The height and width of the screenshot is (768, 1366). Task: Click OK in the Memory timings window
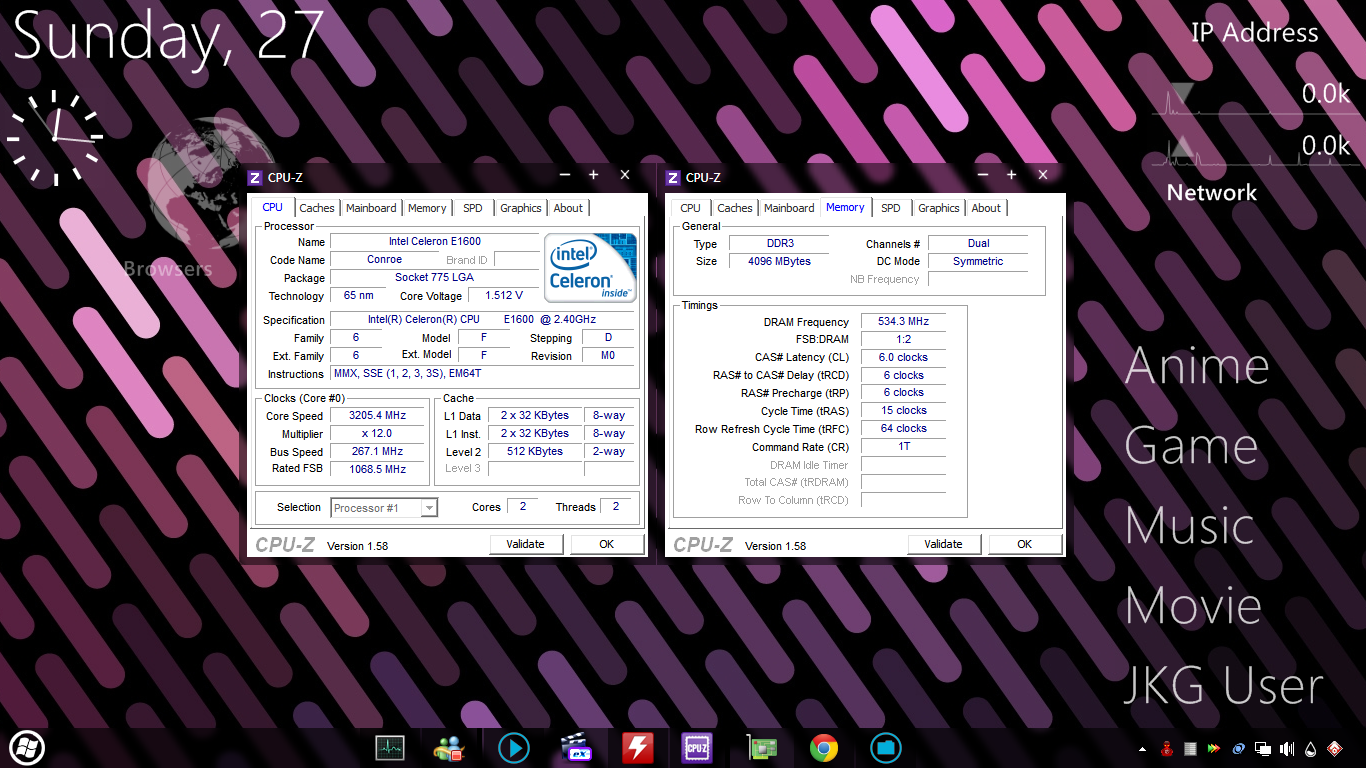click(1025, 544)
